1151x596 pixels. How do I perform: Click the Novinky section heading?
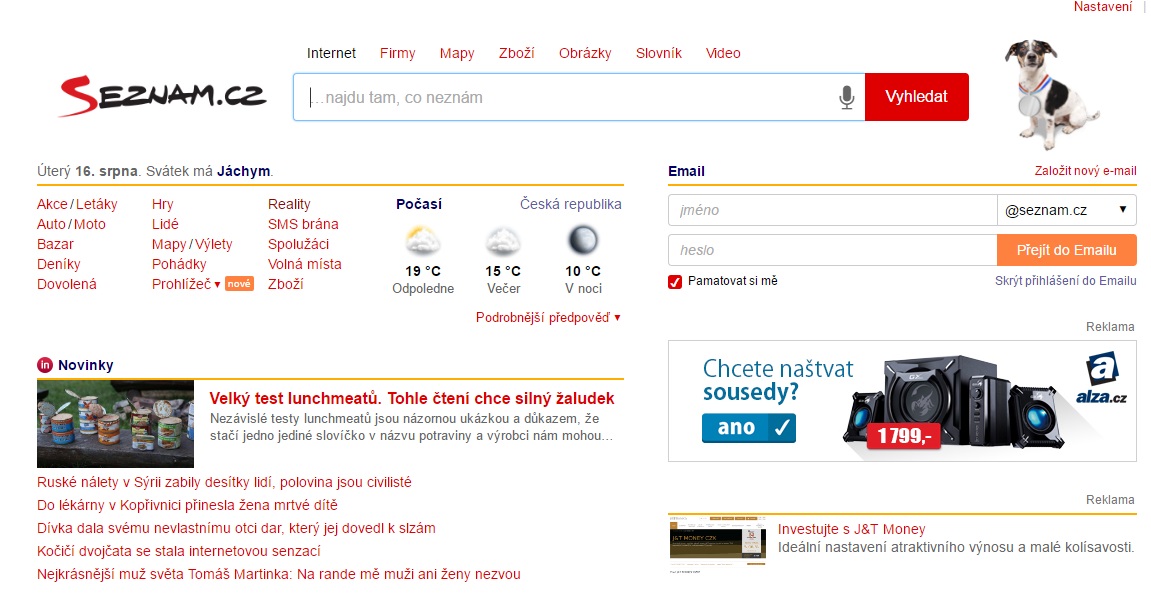click(86, 365)
